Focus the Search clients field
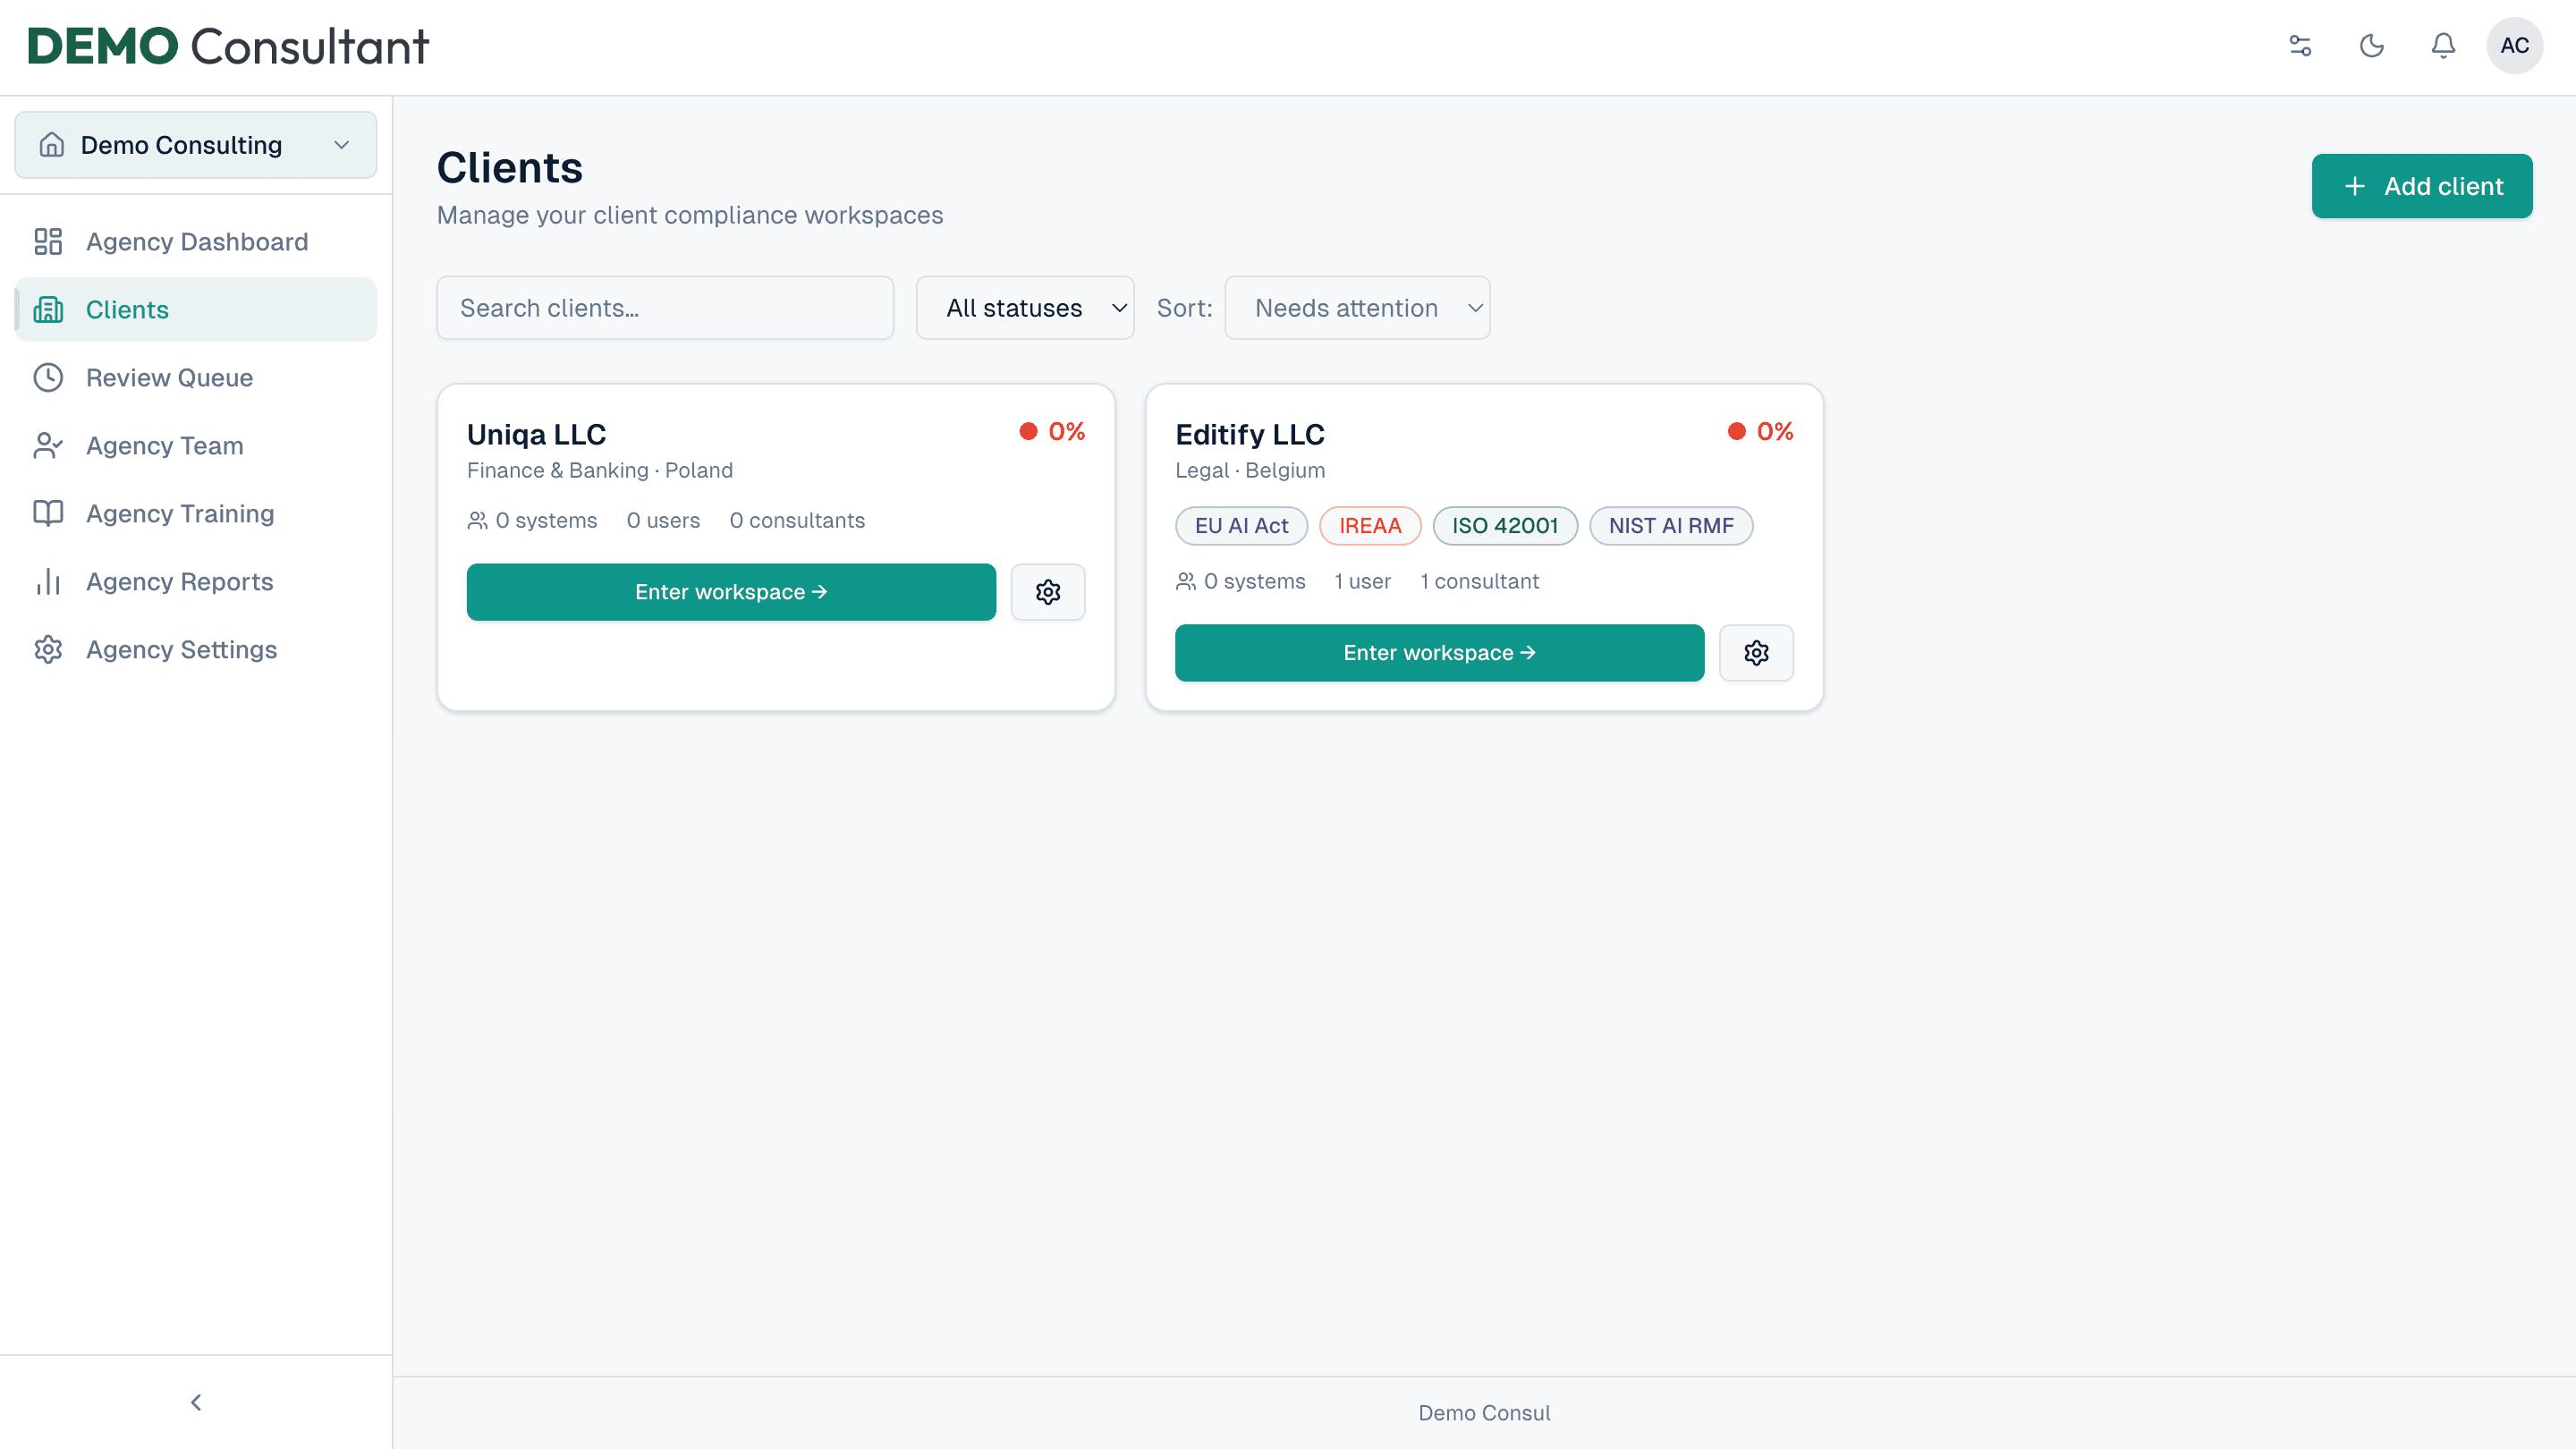2576x1449 pixels. pos(665,308)
